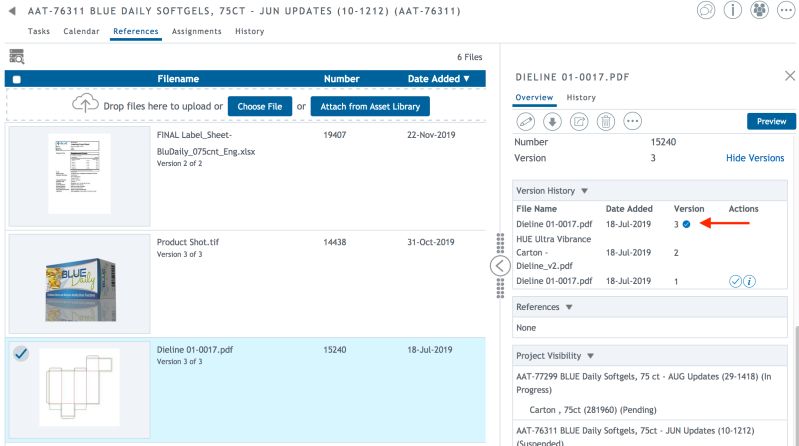Click the Choose File button
799x446 pixels.
[x=260, y=107]
